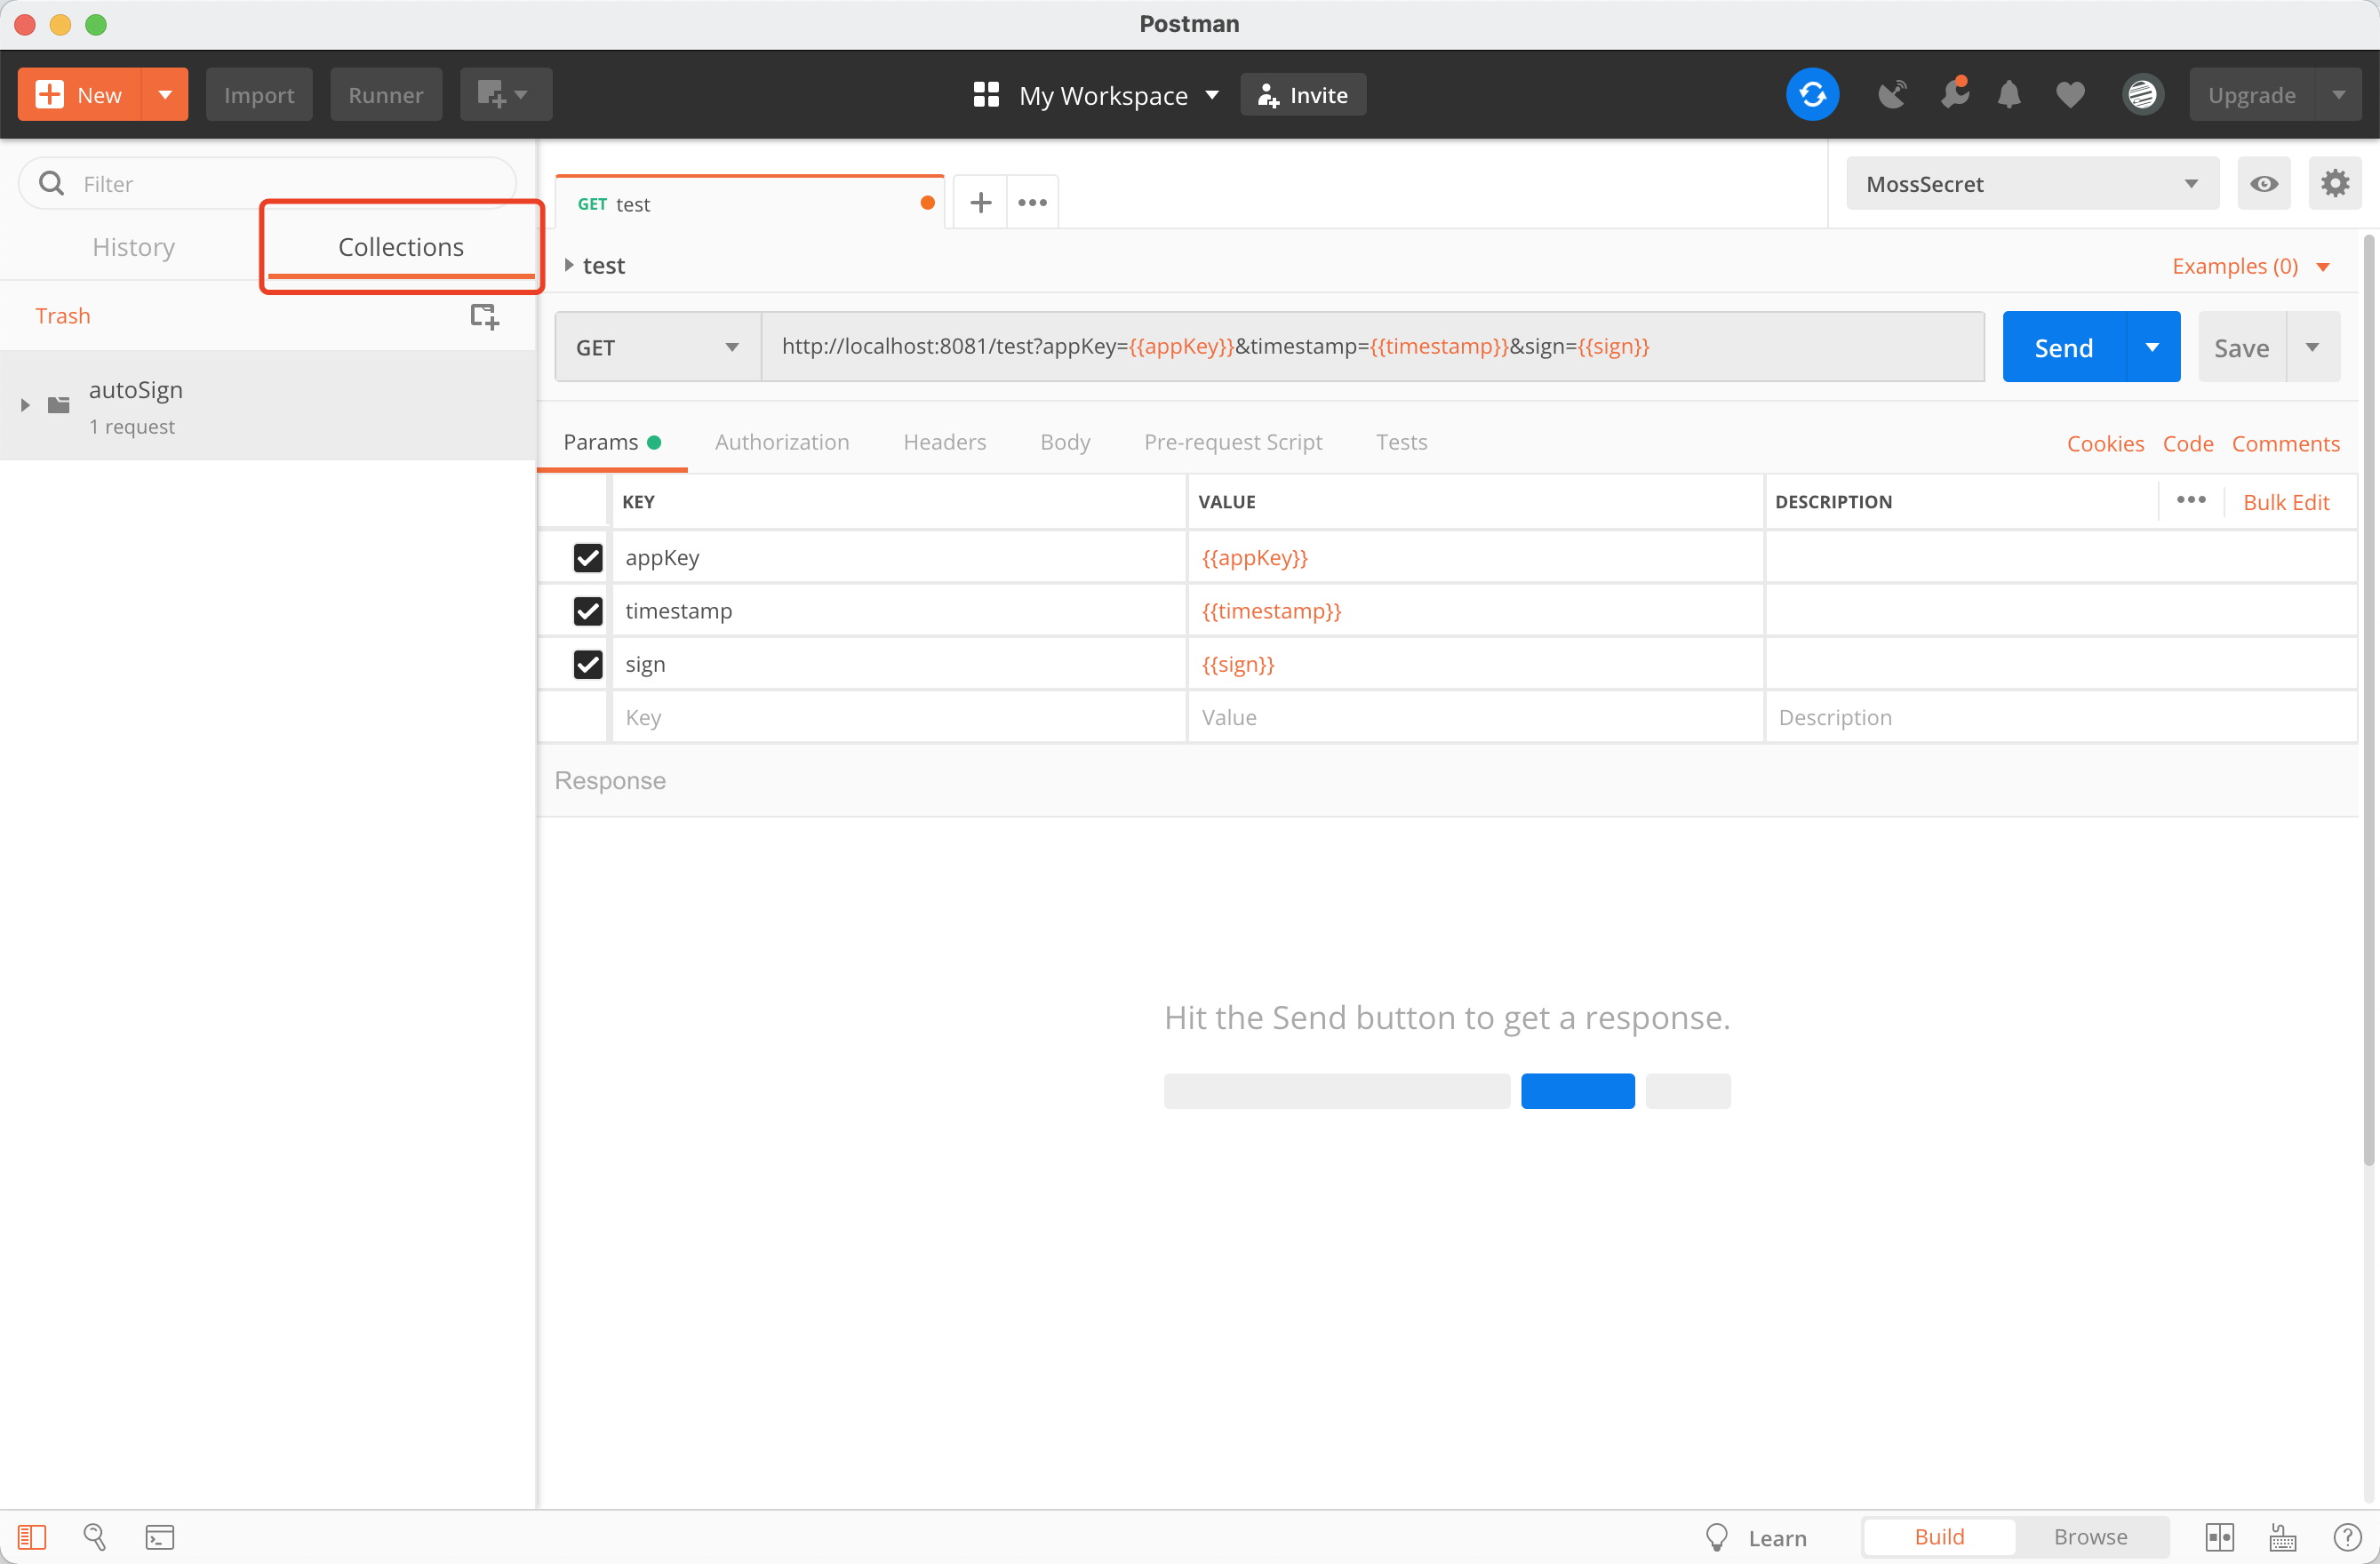Disable the sign parameter checkbox
This screenshot has height=1564, width=2380.
click(x=588, y=664)
